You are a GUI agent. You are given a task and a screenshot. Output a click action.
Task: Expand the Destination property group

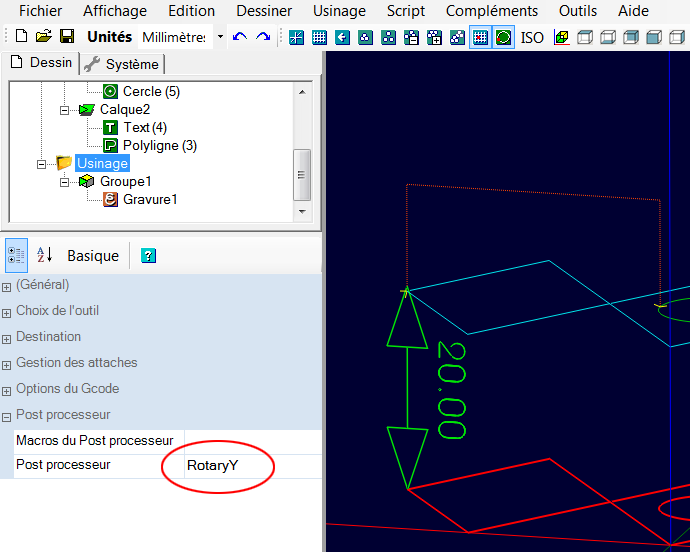pos(7,339)
